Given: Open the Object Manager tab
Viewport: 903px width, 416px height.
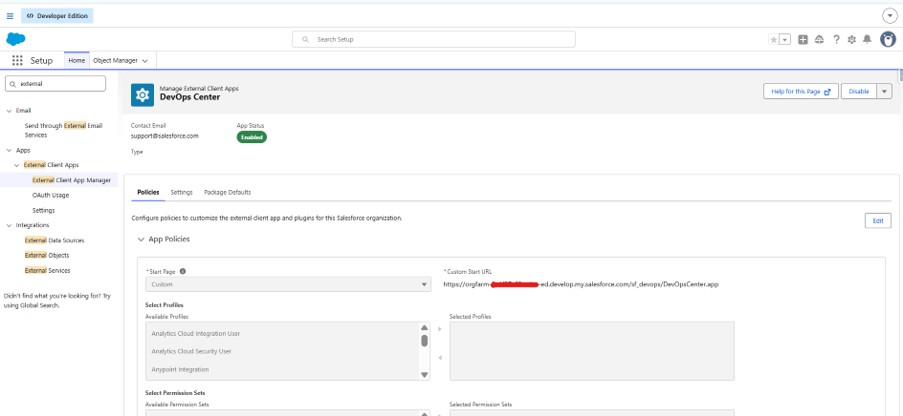Looking at the screenshot, I should 115,60.
